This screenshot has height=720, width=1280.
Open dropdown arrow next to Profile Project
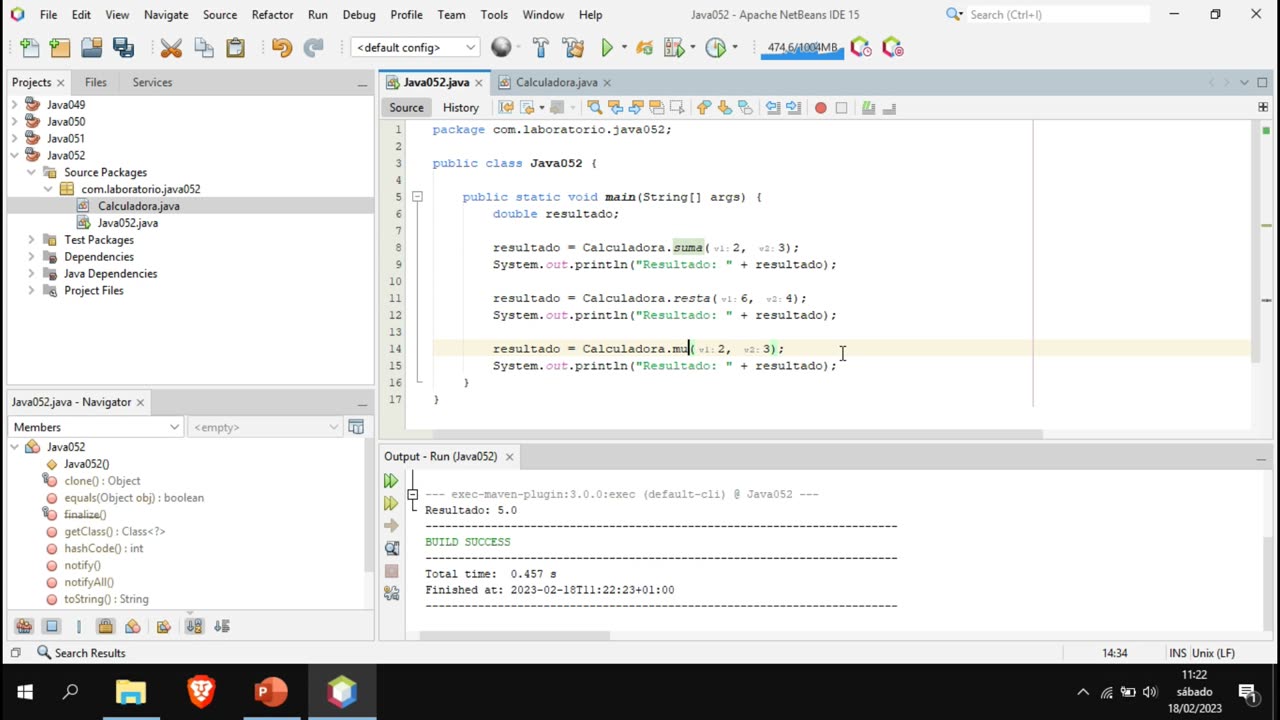735,47
